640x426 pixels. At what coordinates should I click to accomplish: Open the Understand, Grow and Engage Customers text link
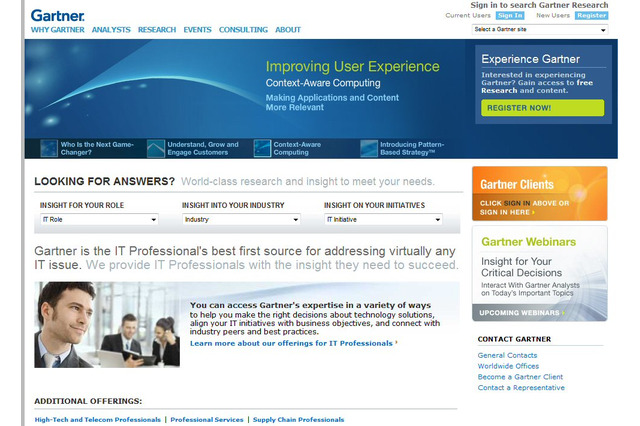(203, 149)
